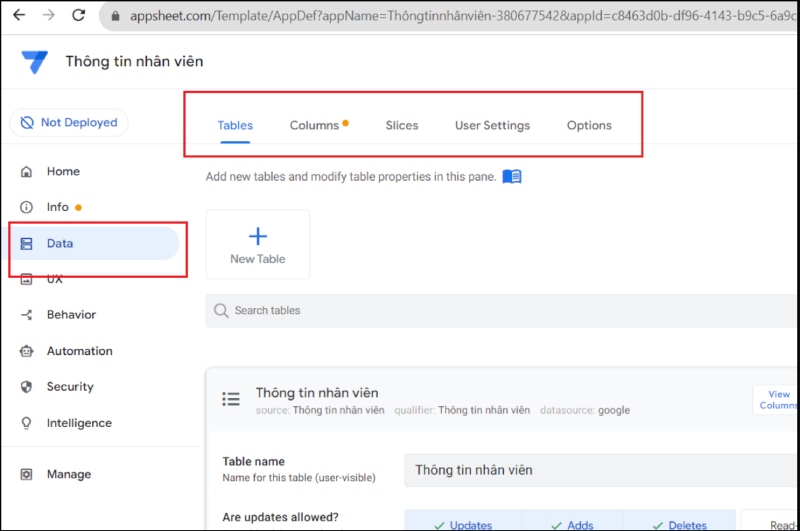Toggle the Deletes permission
The height and width of the screenshot is (531, 800).
[679, 520]
